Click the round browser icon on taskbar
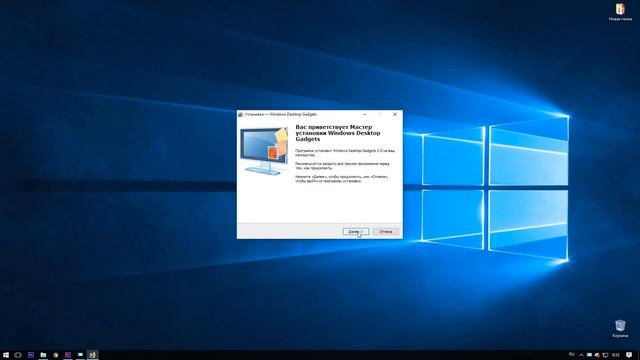This screenshot has width=640, height=360. pos(56,355)
